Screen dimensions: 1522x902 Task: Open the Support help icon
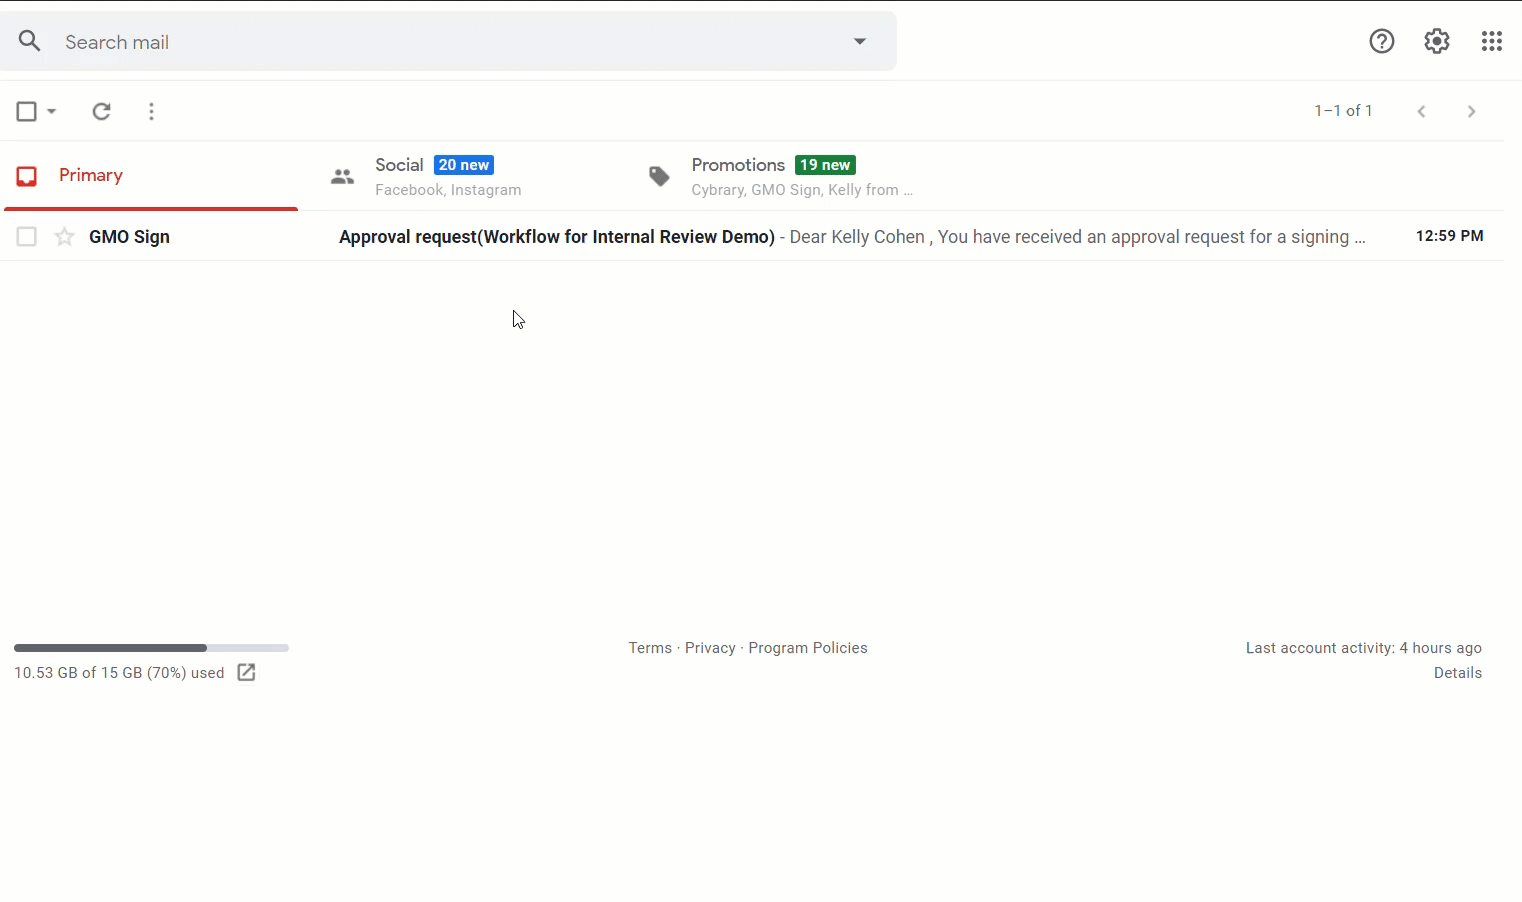click(x=1382, y=41)
